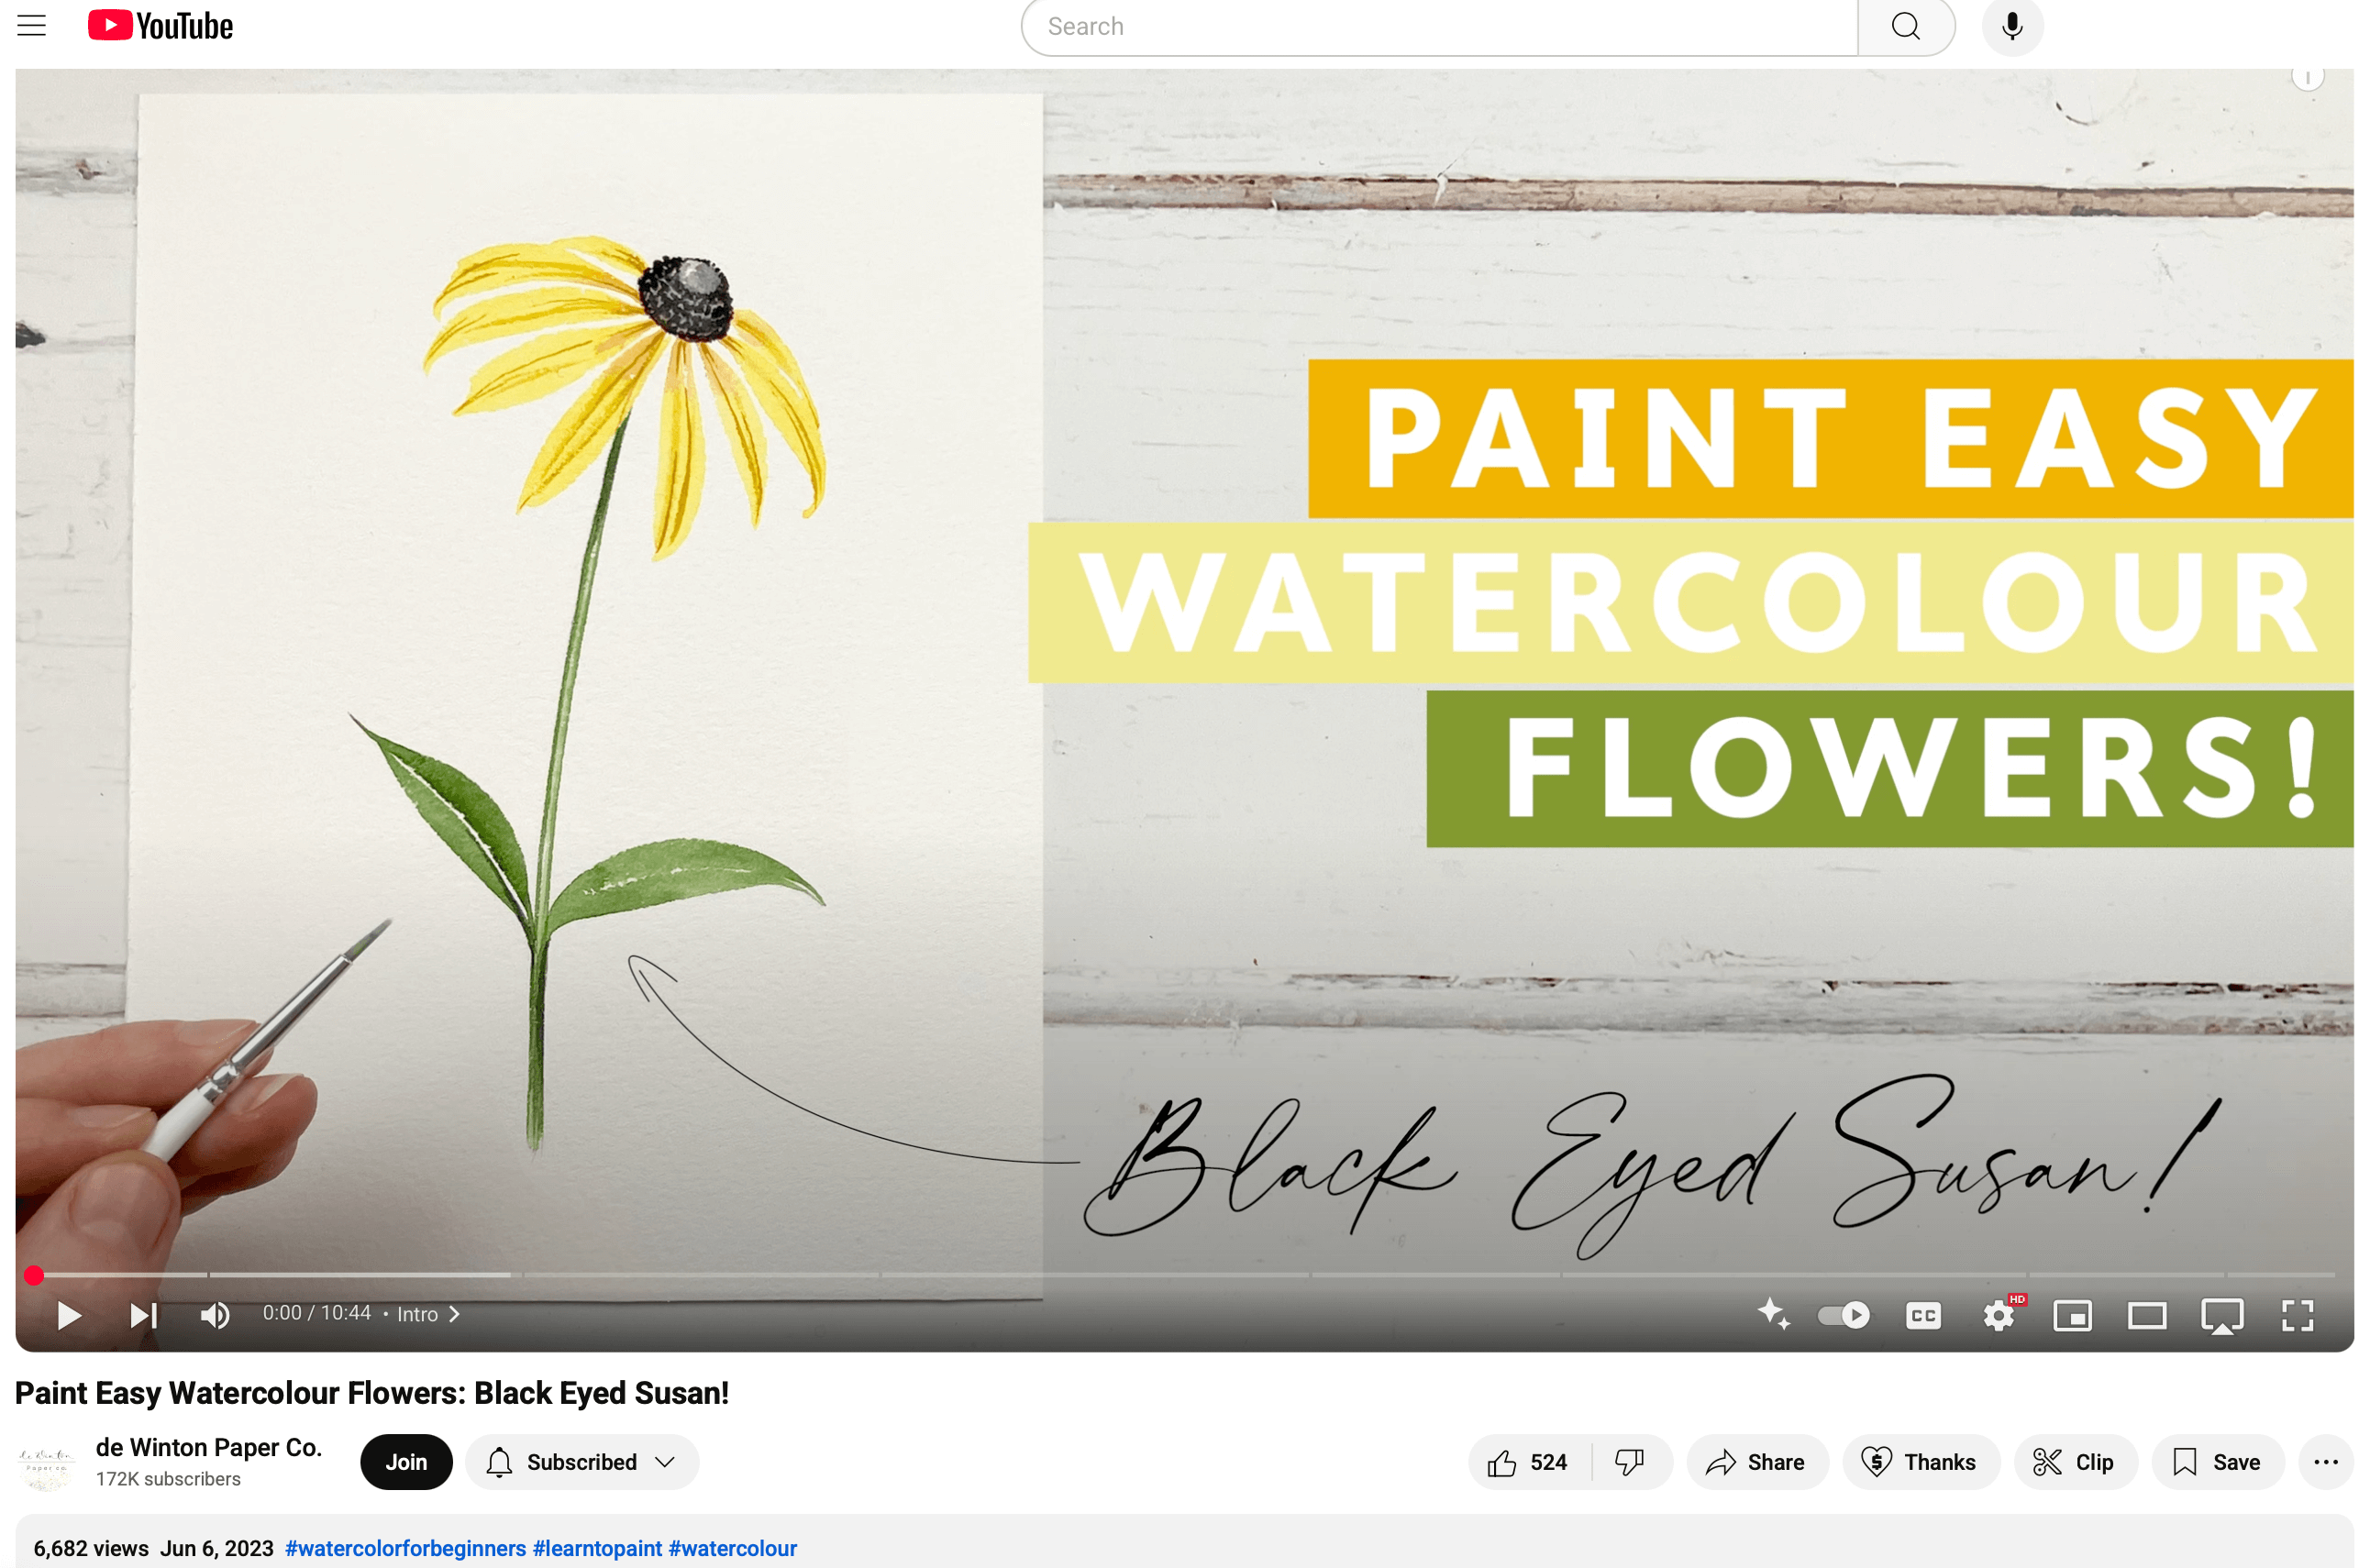The image size is (2370, 1568).
Task: Open the Share menu
Action: point(1756,1462)
